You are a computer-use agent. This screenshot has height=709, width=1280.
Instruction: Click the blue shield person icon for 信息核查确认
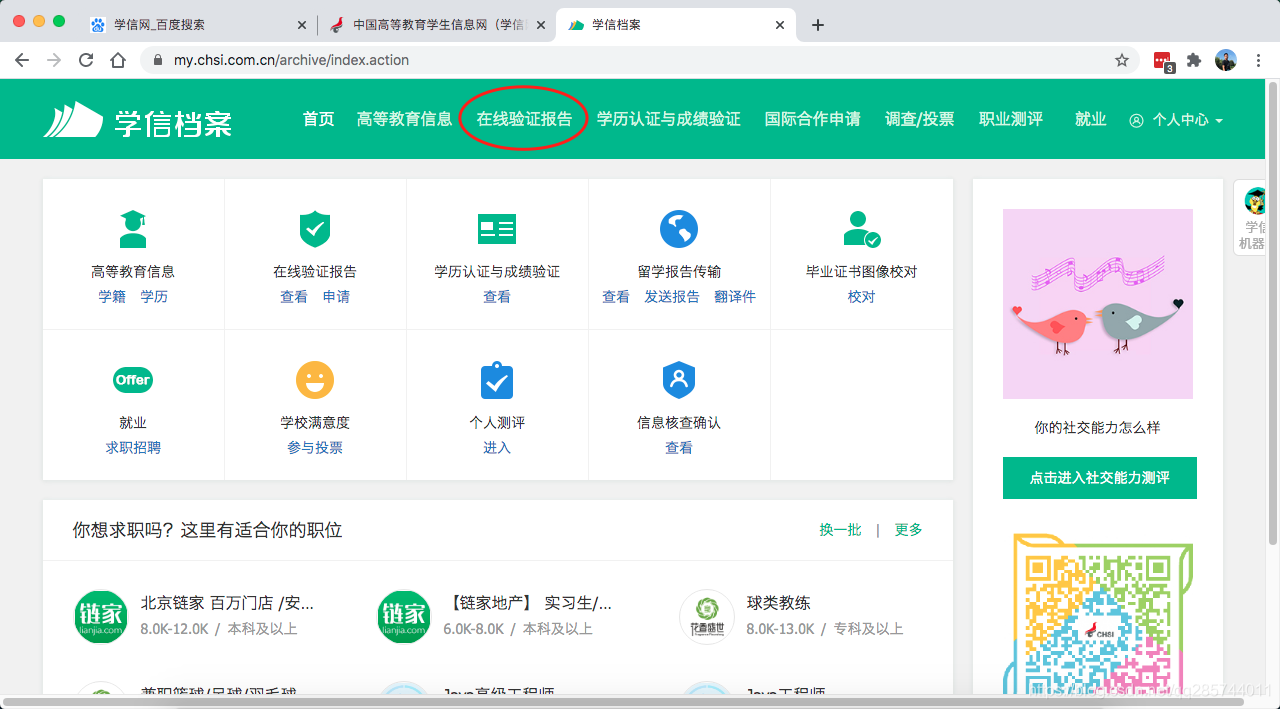click(x=679, y=380)
